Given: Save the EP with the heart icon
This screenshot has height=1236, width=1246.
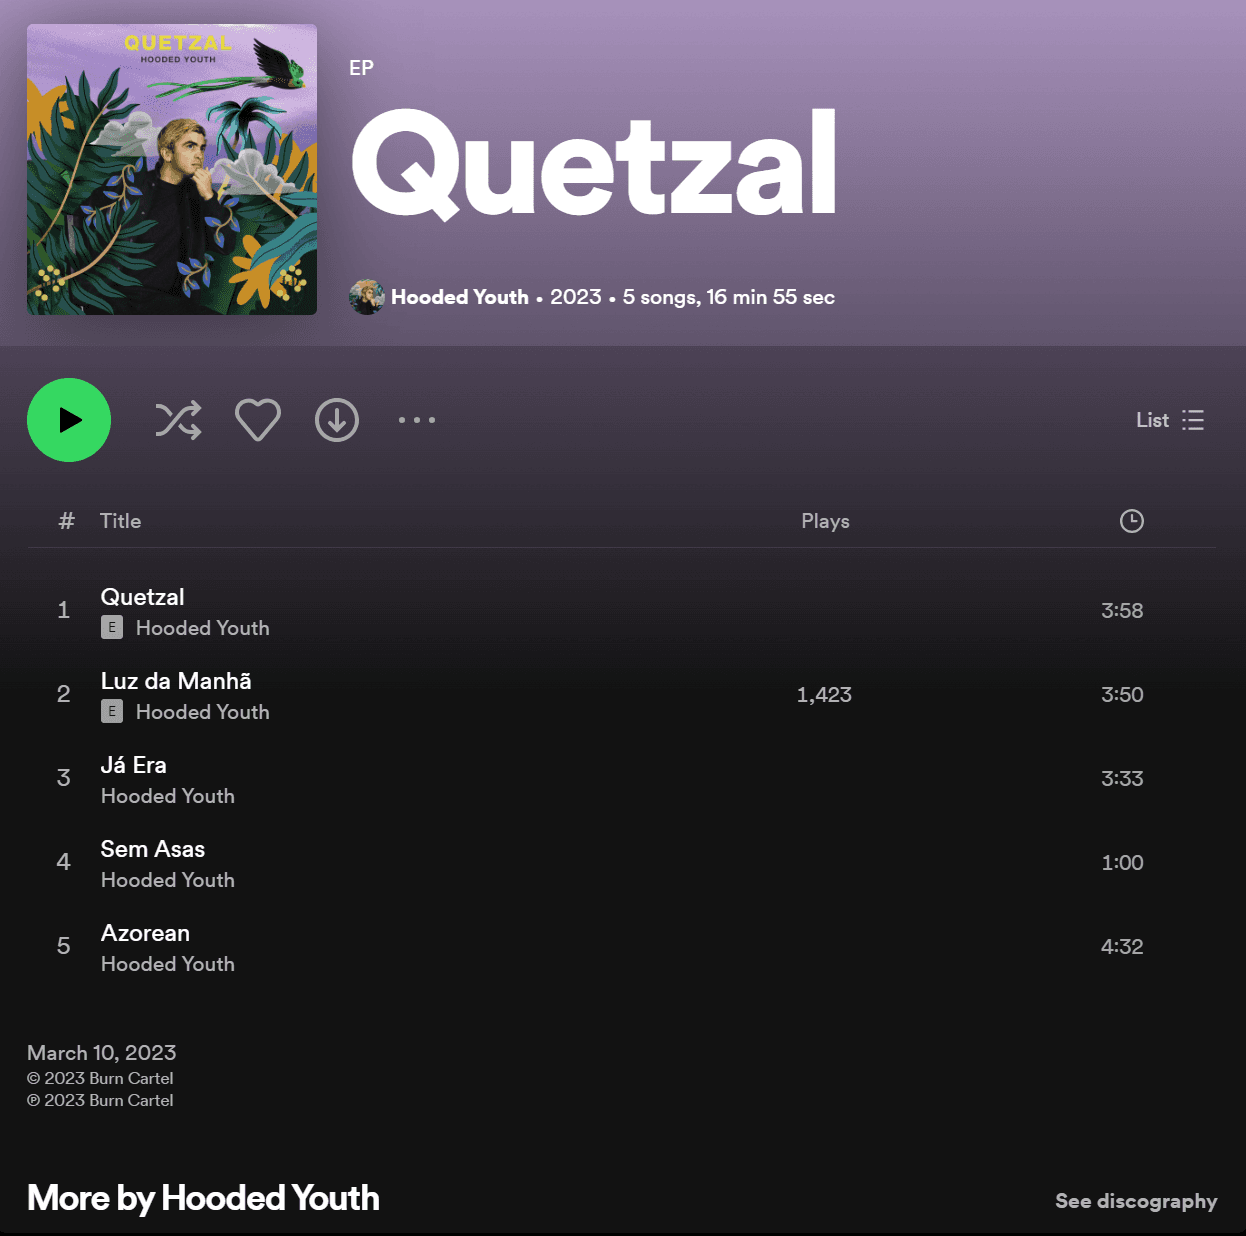Looking at the screenshot, I should tap(257, 420).
